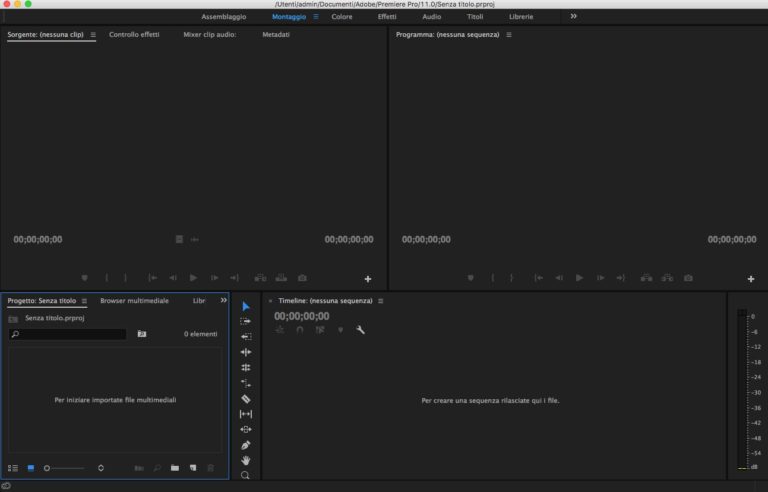This screenshot has width=768, height=492.
Task: Open Source panel menu
Action: pos(93,34)
